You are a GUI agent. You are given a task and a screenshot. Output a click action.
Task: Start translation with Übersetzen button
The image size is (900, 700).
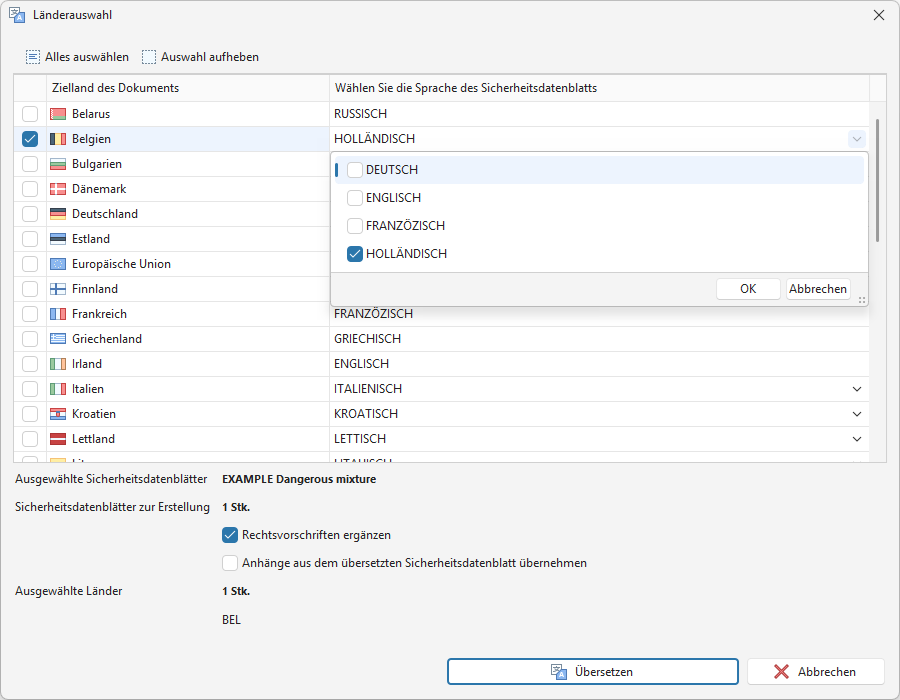click(x=592, y=672)
